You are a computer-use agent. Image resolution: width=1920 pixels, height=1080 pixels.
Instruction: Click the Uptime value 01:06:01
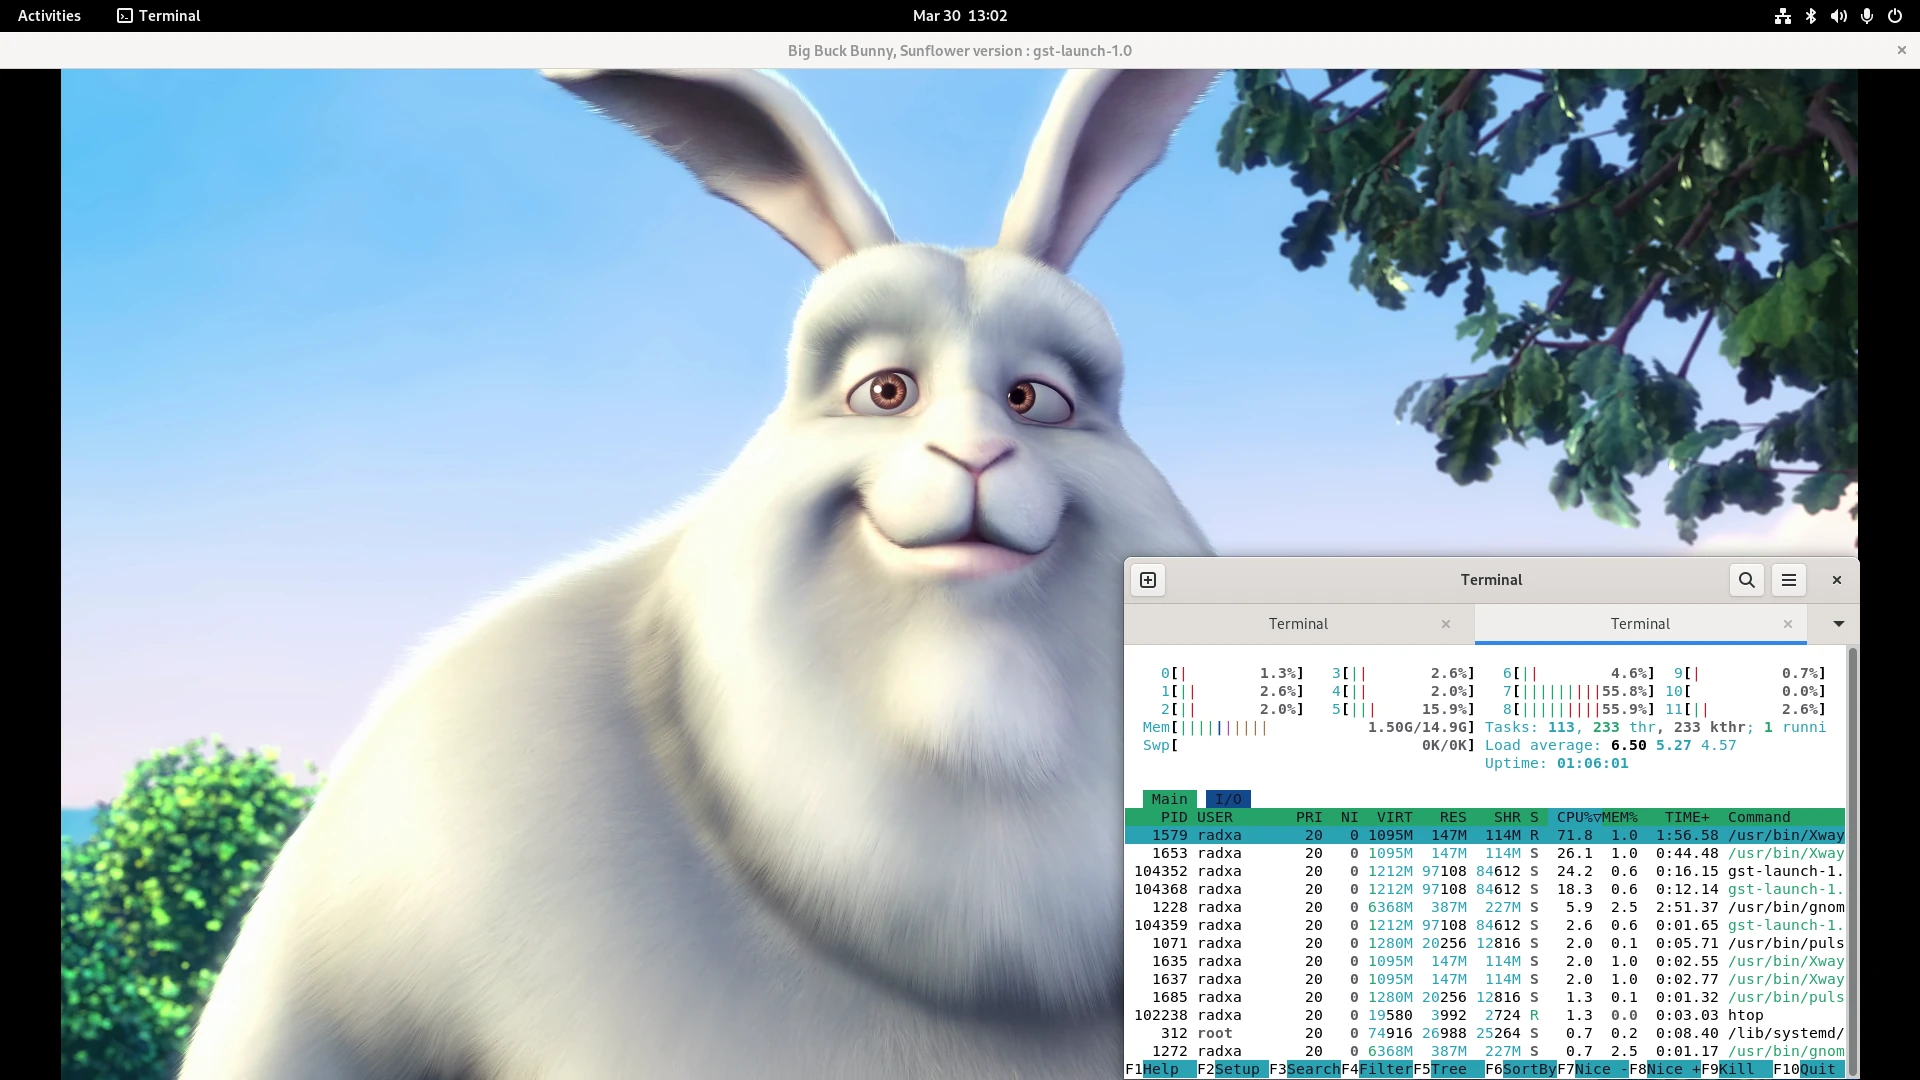1592,763
